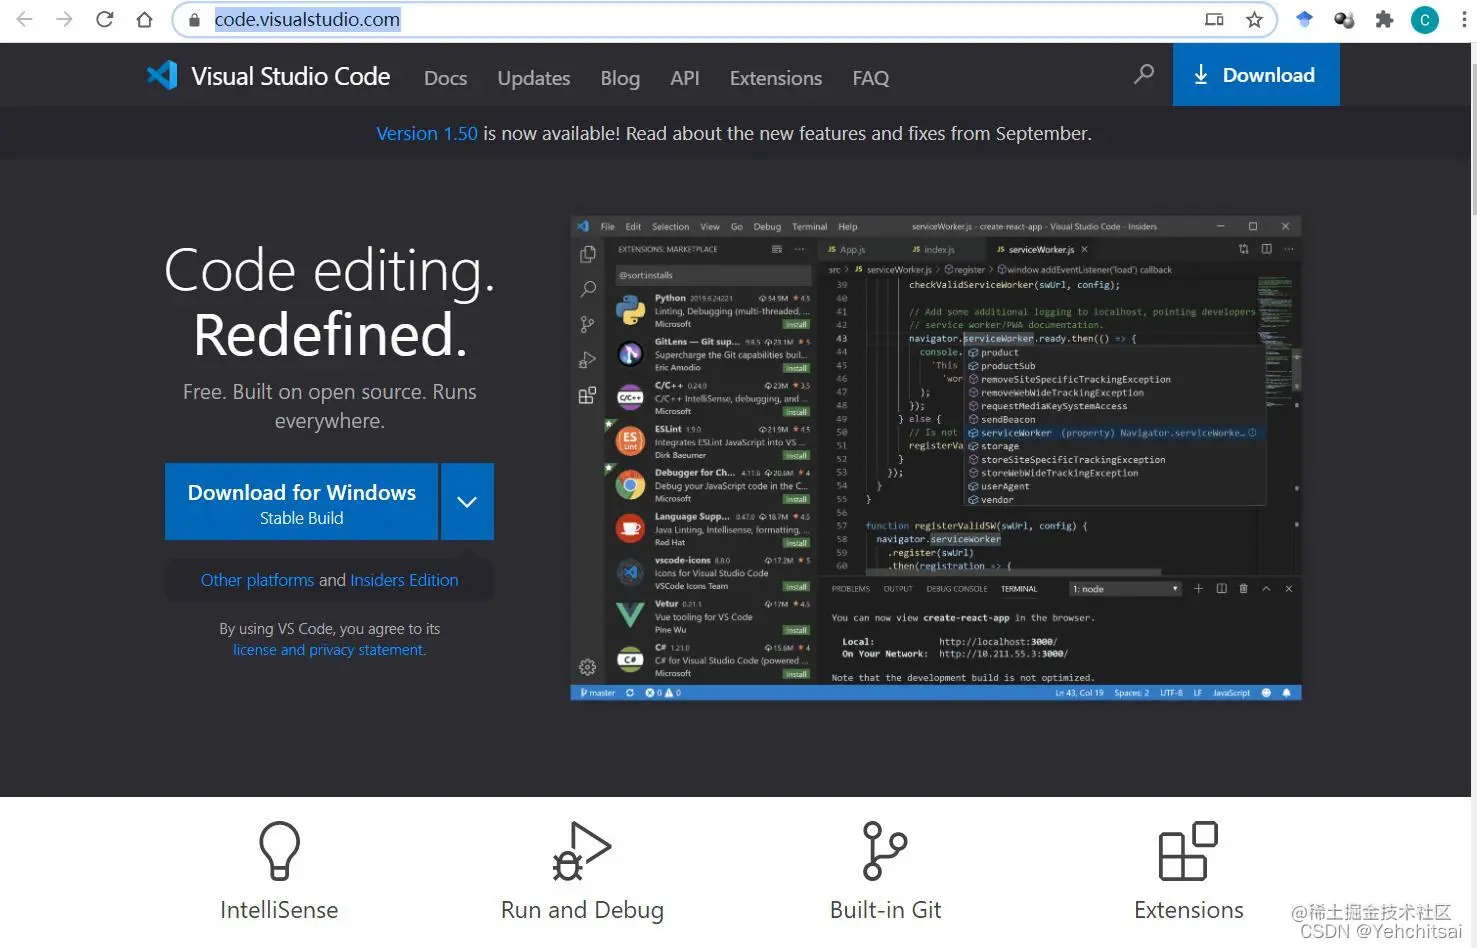Open the browser three-dot menu
This screenshot has height=948, width=1477.
click(x=1463, y=19)
